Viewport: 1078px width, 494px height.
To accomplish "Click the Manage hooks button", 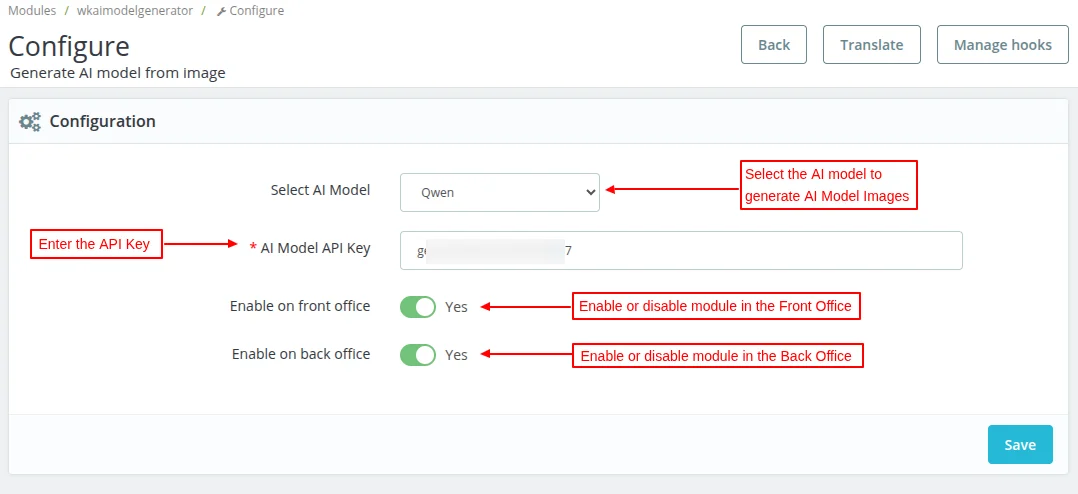I will pos(1002,45).
